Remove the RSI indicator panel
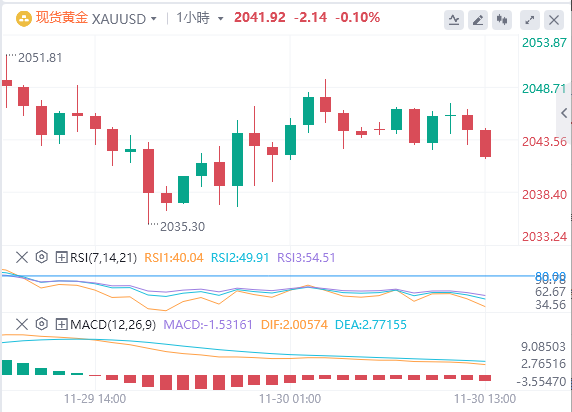The height and width of the screenshot is (412, 572). [22, 257]
